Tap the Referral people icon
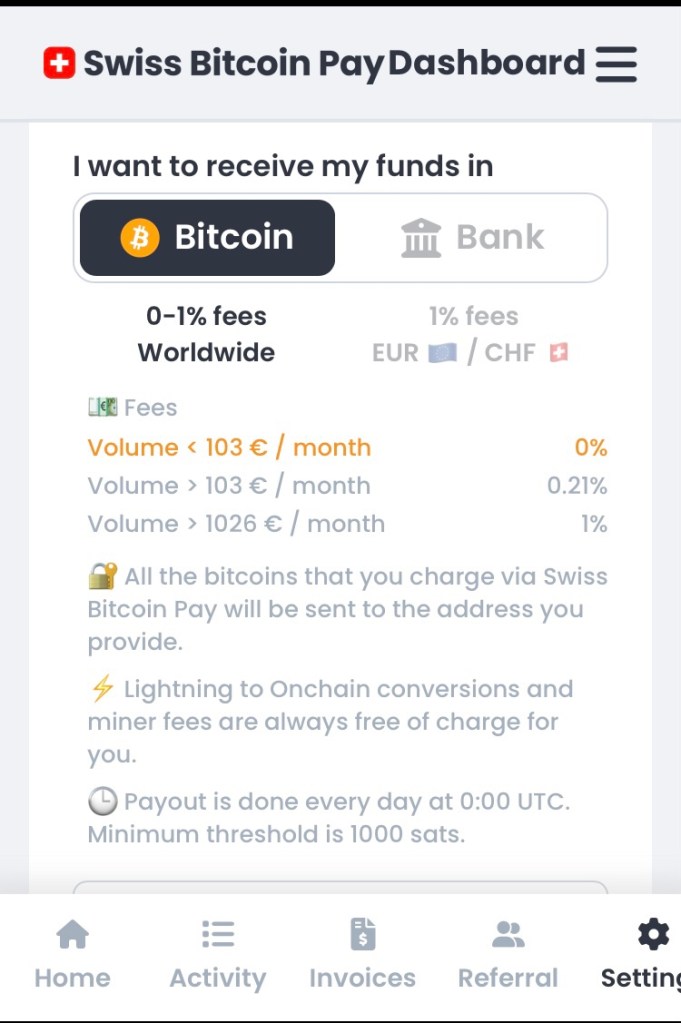 [508, 935]
